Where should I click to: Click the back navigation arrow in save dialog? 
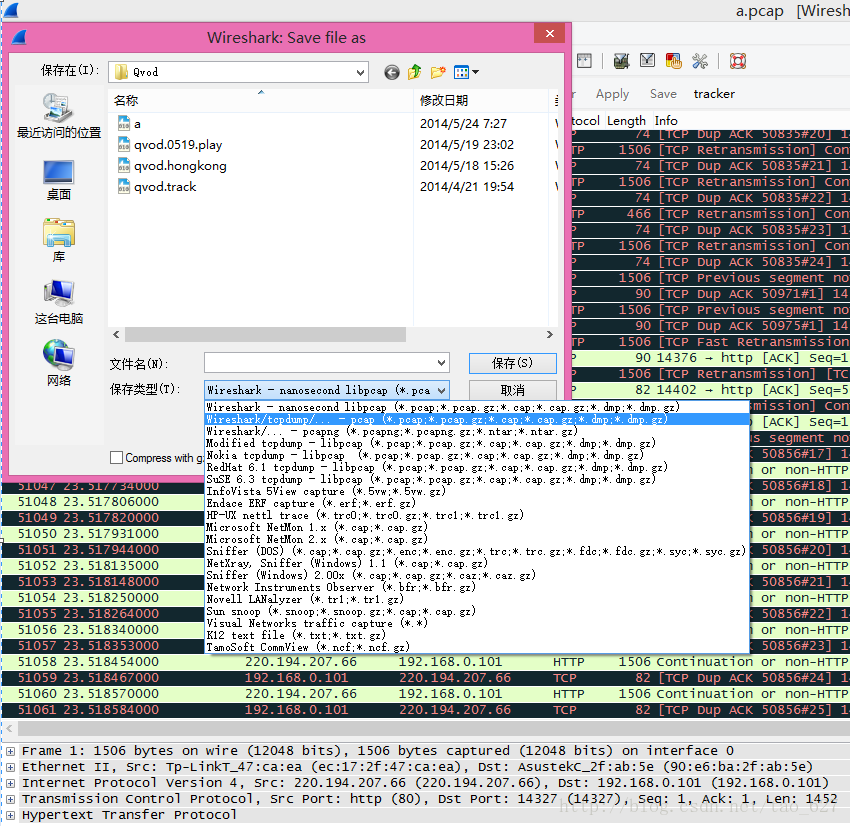coord(391,72)
